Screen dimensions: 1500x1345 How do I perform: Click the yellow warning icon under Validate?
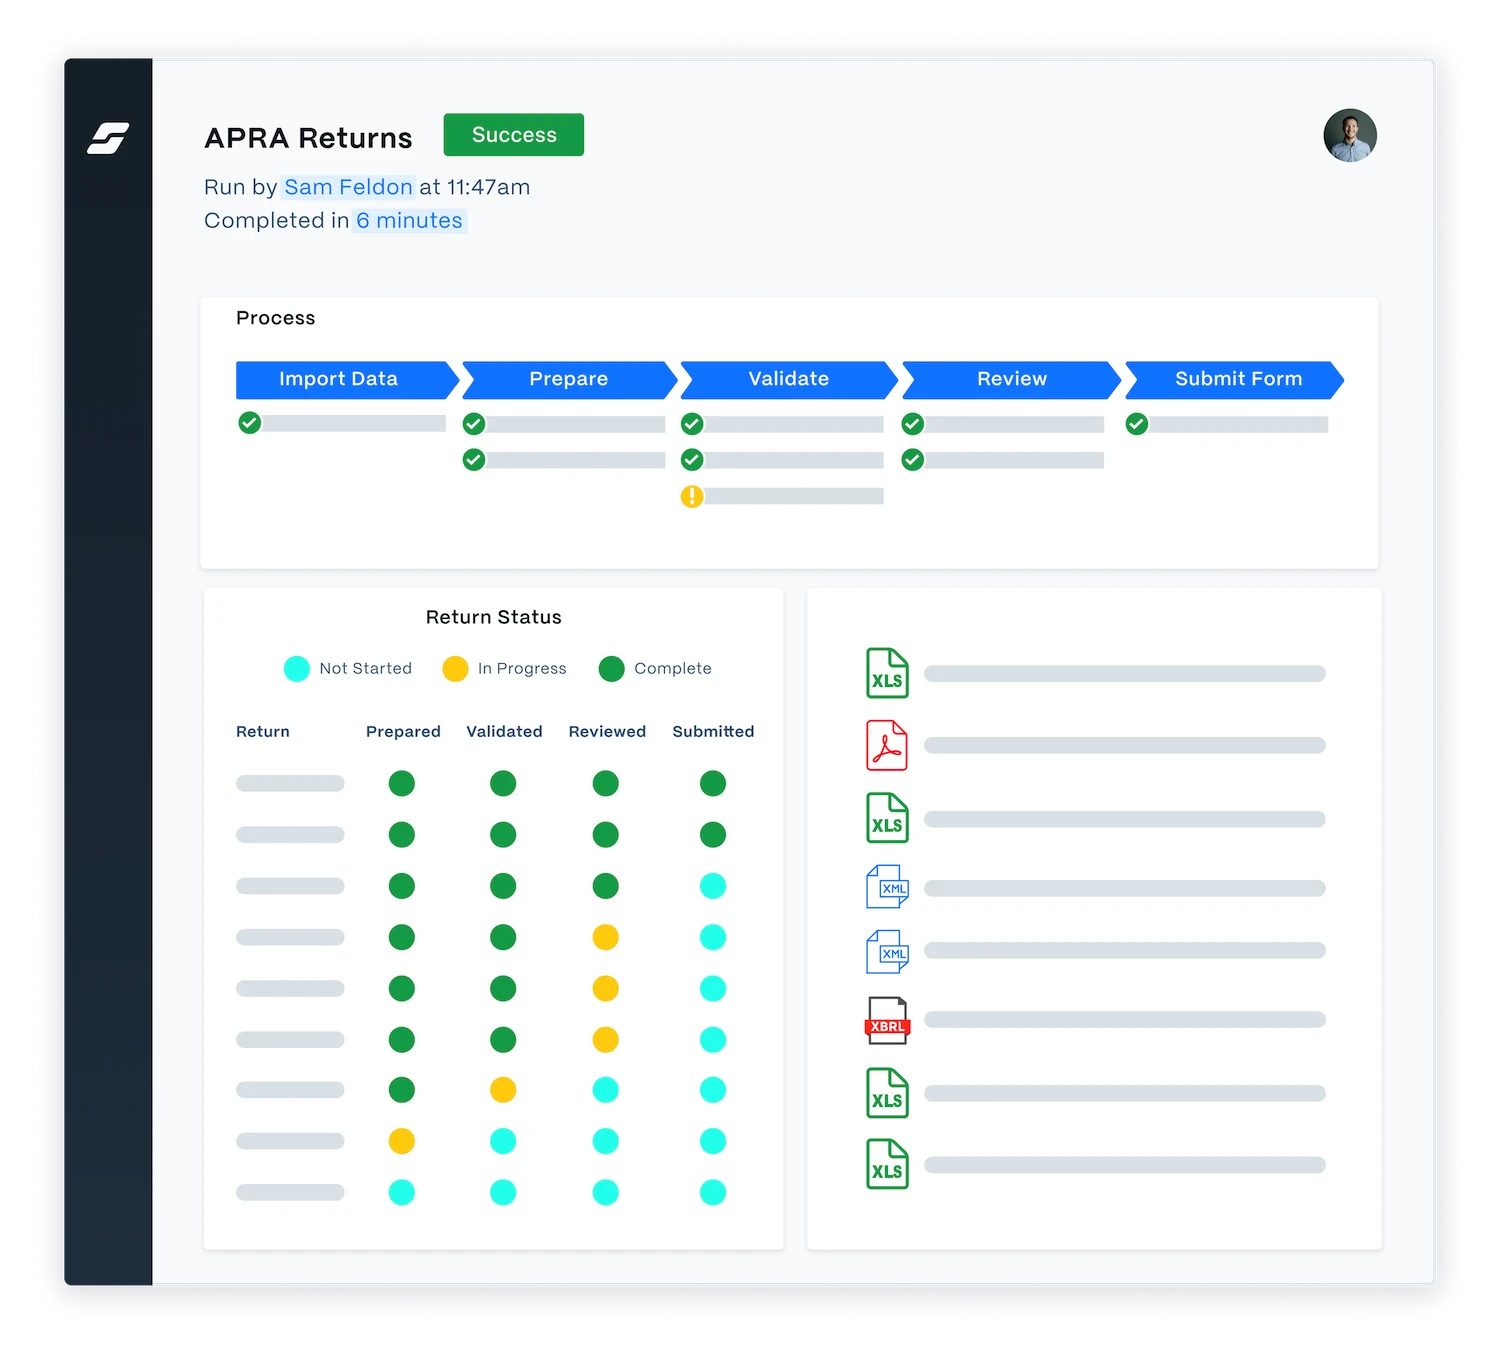pos(692,496)
